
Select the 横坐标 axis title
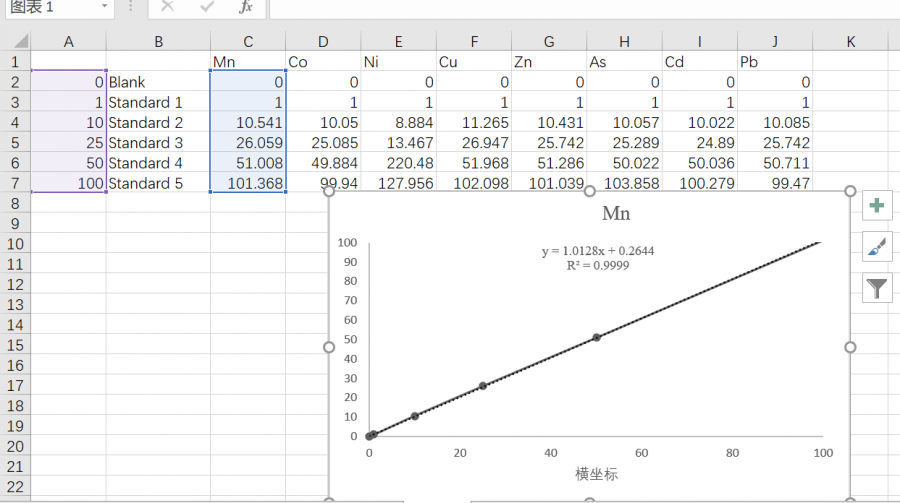(596, 474)
